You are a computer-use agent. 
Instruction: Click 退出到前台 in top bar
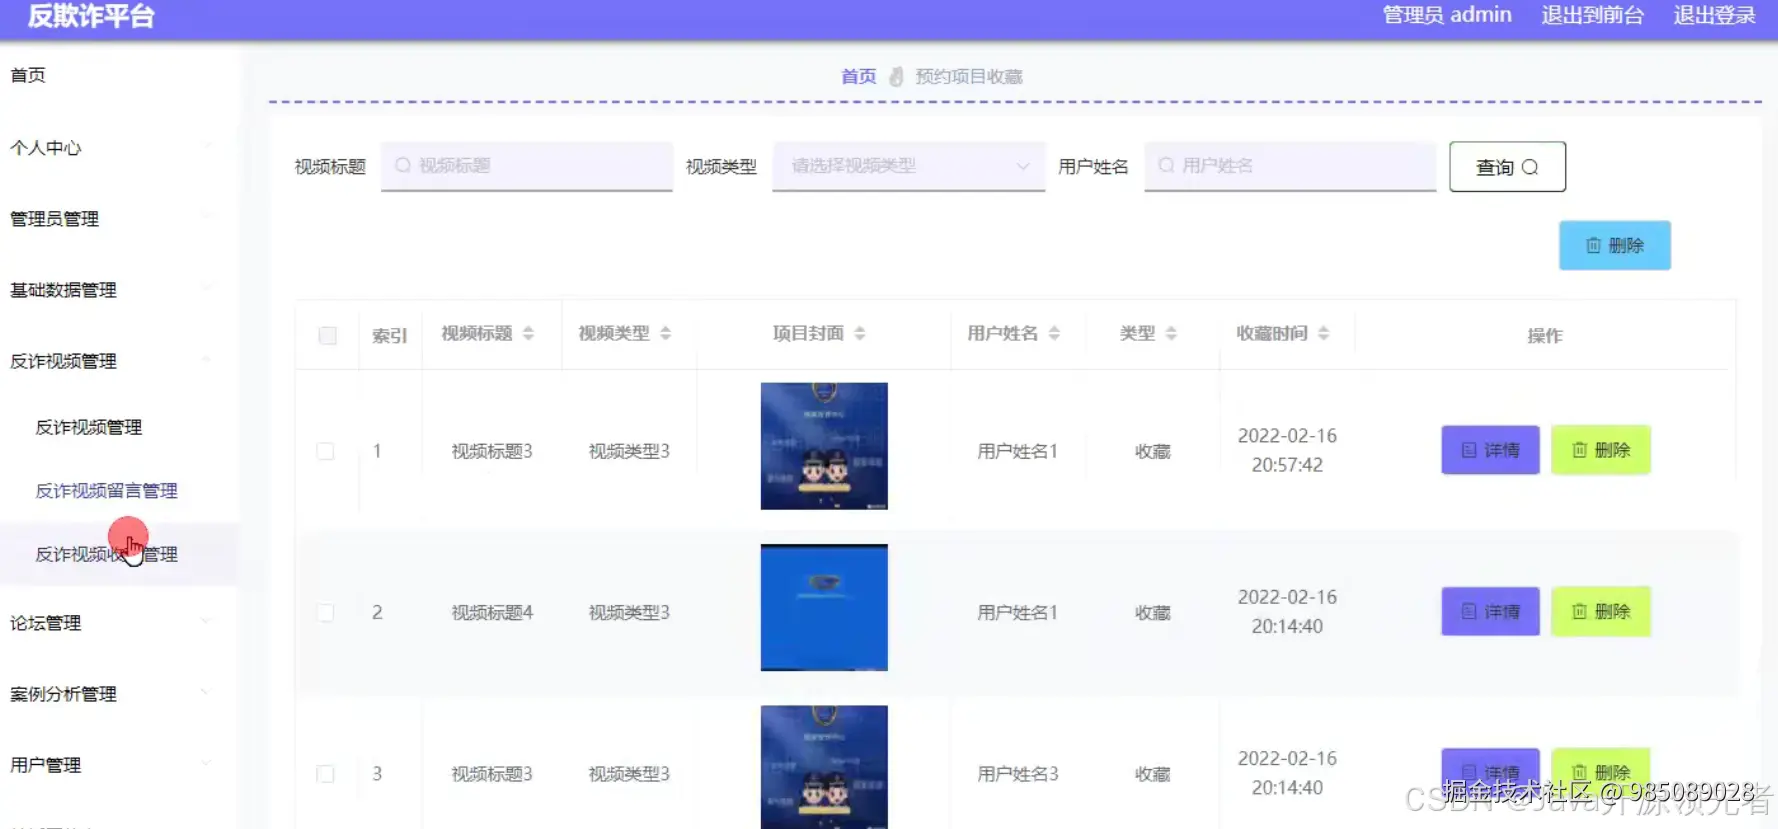click(1592, 15)
